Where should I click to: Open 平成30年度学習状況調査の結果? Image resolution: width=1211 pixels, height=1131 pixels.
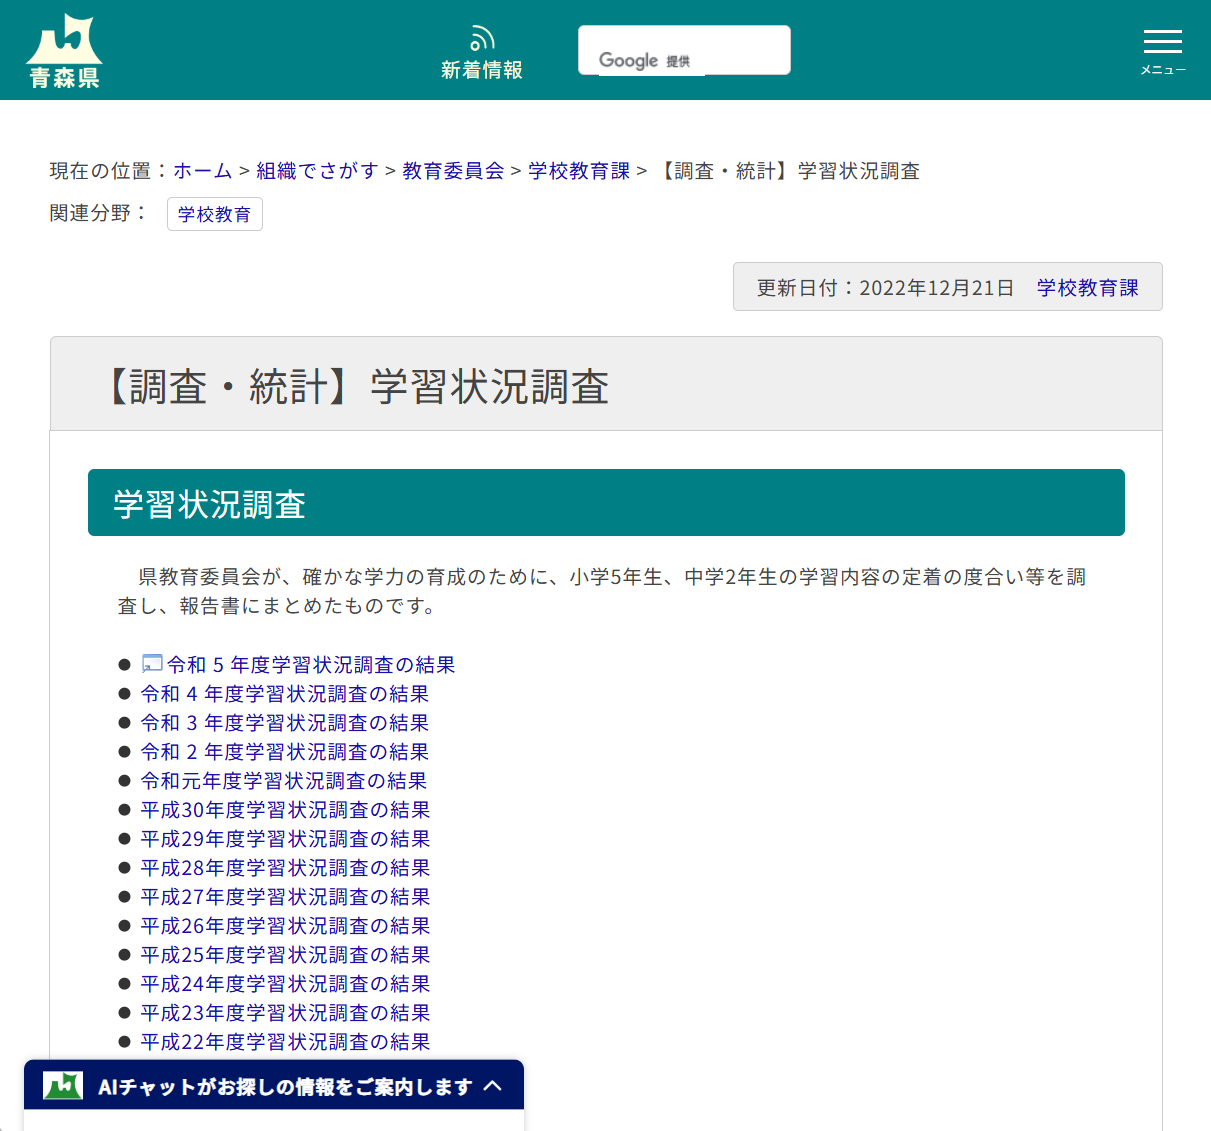284,809
